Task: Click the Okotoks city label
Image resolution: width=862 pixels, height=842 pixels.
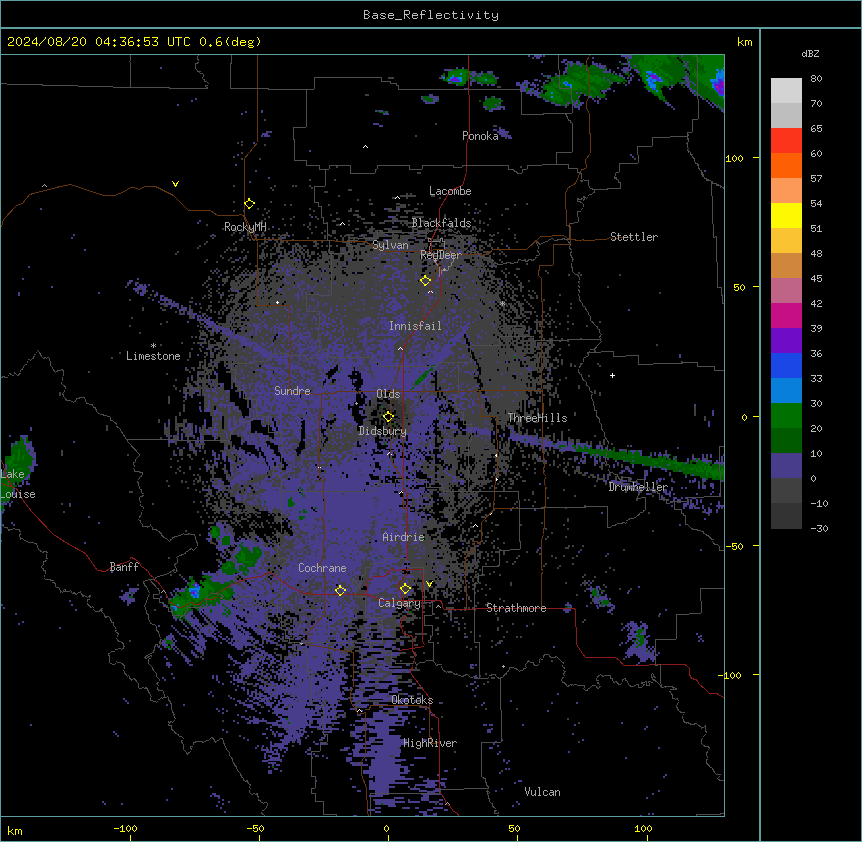Action: [x=412, y=700]
